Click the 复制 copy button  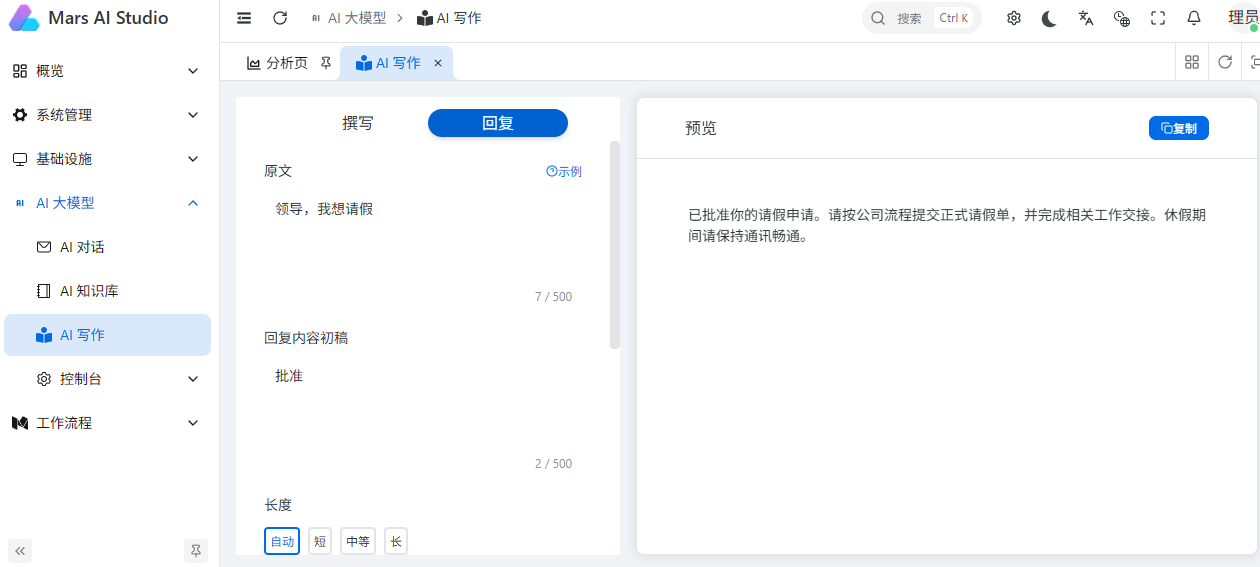[1179, 128]
